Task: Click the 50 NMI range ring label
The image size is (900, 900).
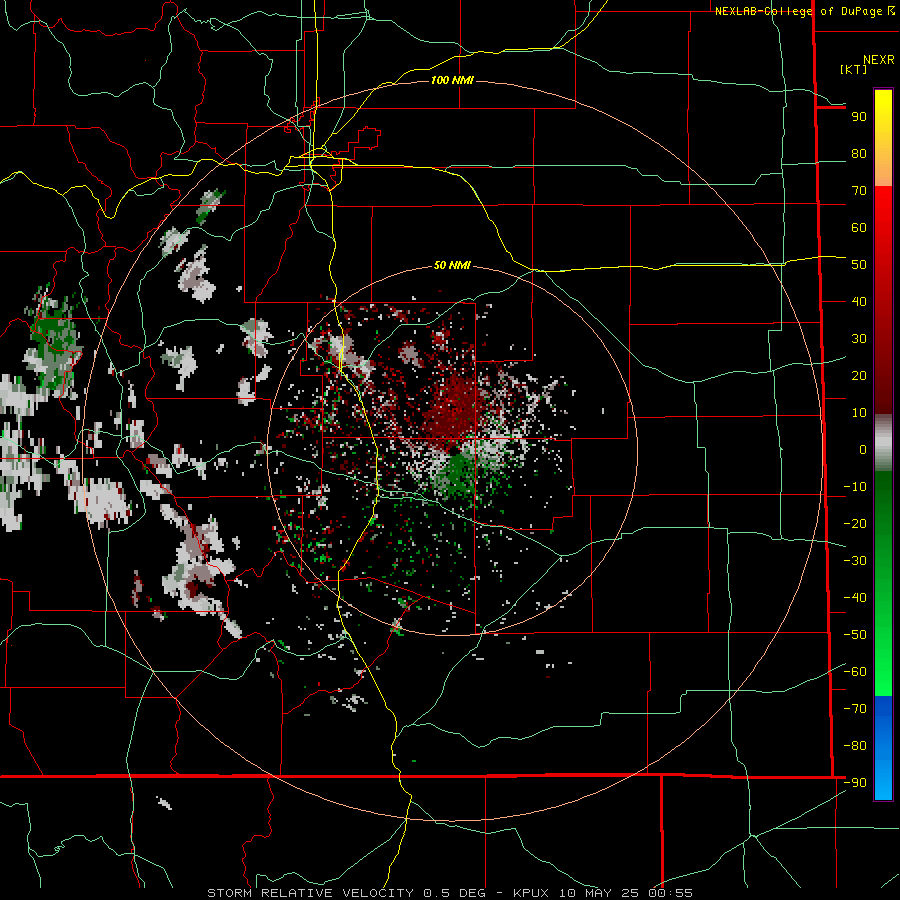Action: coord(452,265)
